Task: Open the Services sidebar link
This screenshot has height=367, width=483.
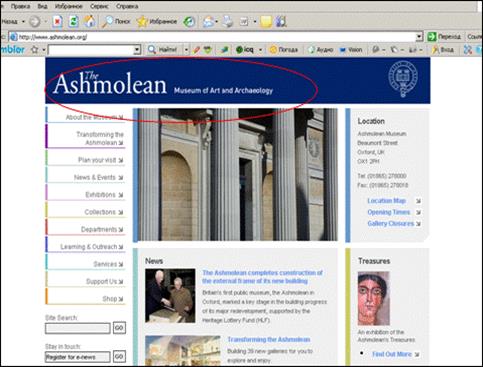Action: [108, 264]
